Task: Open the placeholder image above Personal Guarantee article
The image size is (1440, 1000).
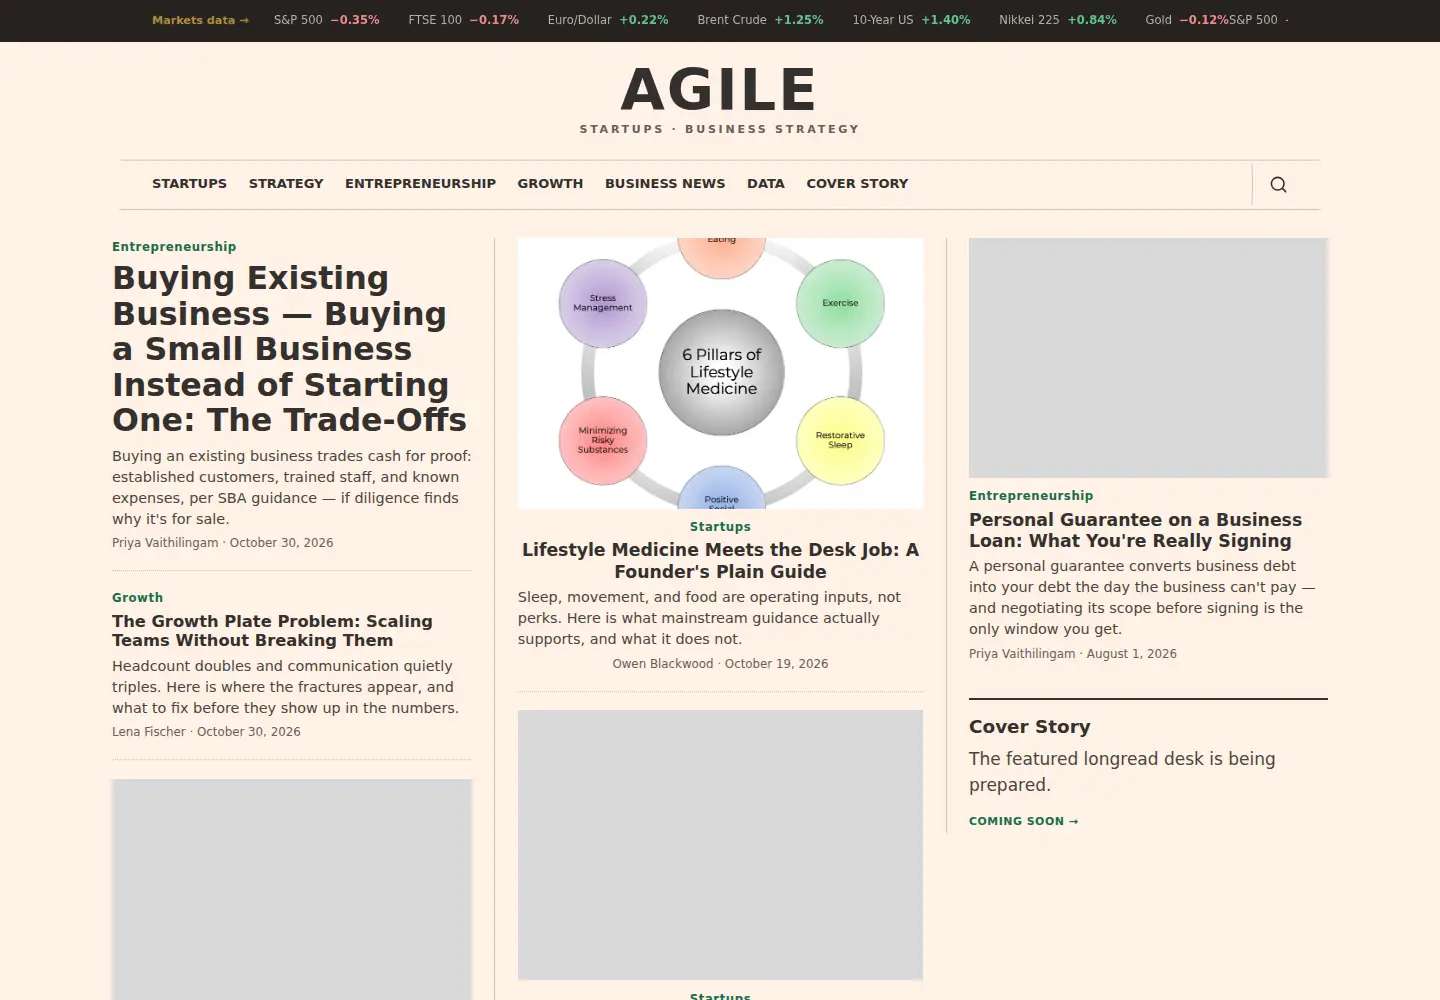Action: point(1148,358)
